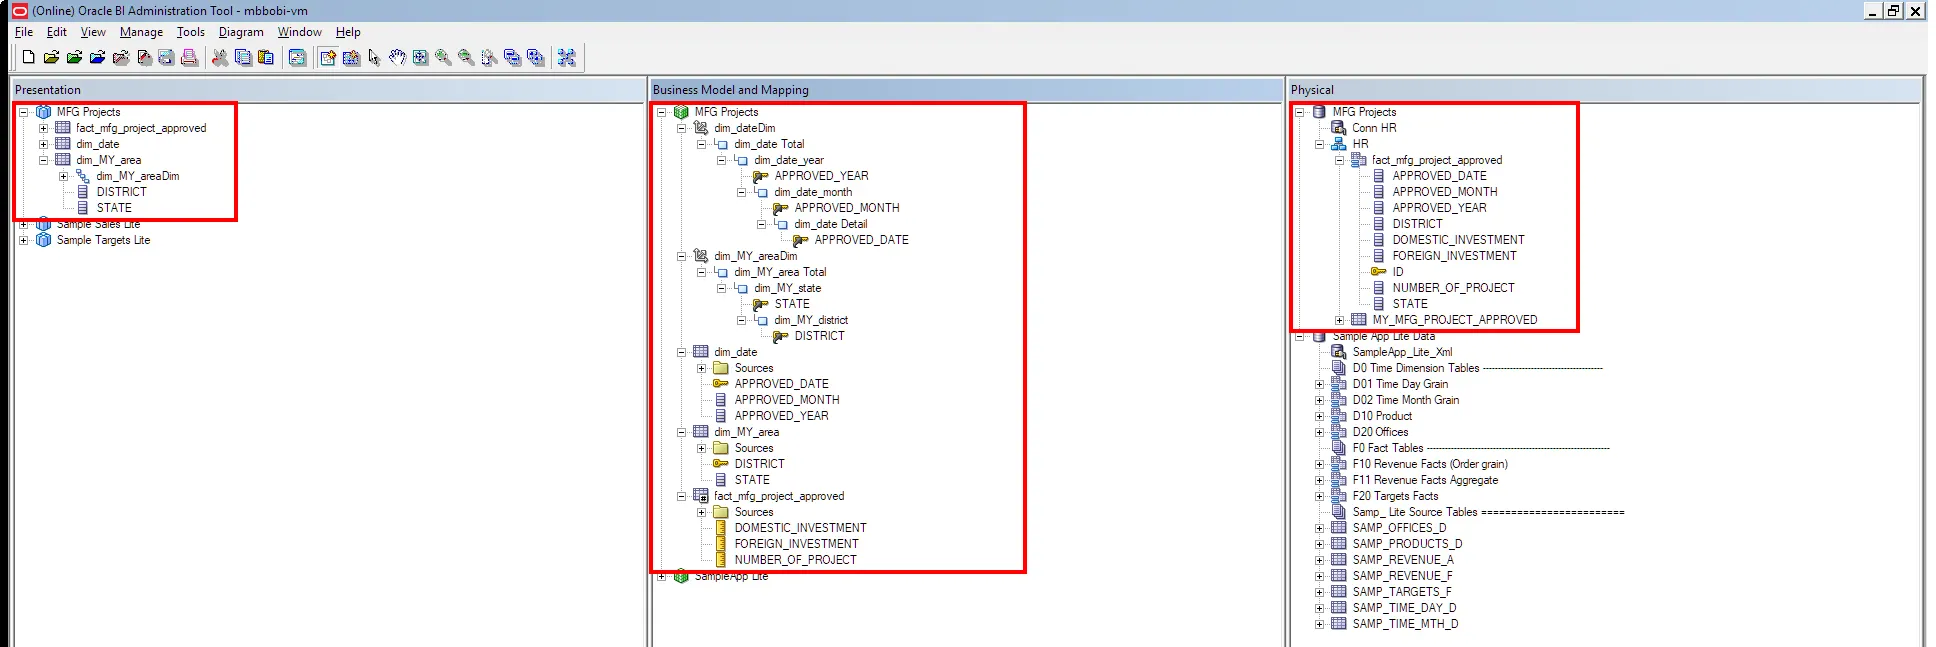Click the Print toolbar icon
This screenshot has height=647, width=1936.
[x=189, y=57]
